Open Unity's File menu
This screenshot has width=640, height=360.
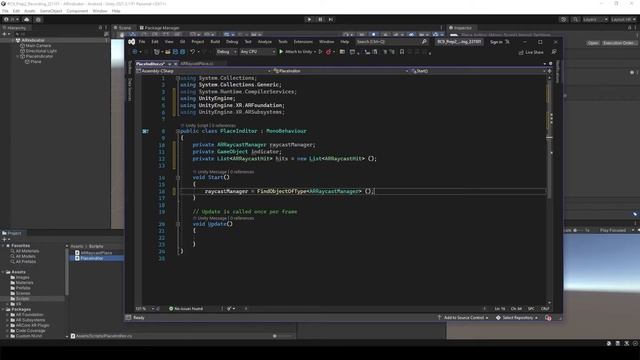pos(5,11)
